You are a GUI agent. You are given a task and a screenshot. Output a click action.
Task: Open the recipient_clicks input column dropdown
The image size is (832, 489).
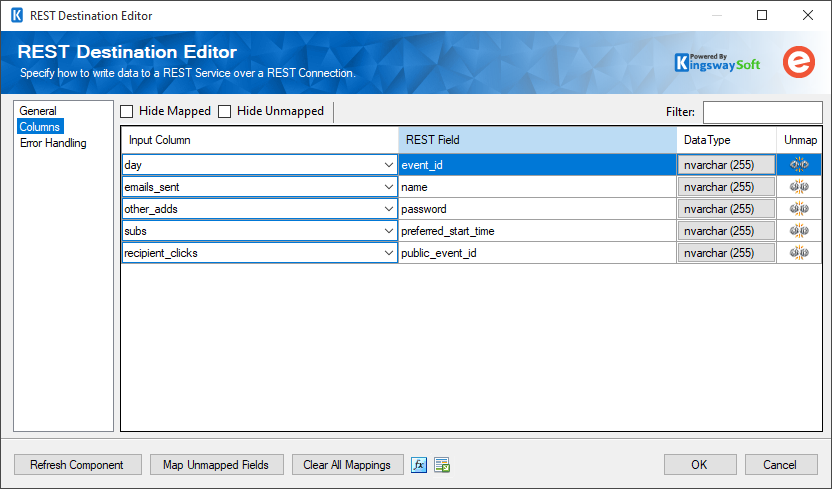(388, 253)
